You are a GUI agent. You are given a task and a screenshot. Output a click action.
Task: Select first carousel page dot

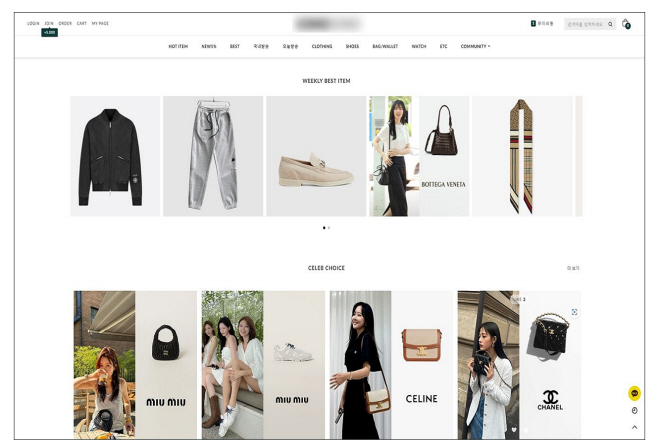coord(324,228)
